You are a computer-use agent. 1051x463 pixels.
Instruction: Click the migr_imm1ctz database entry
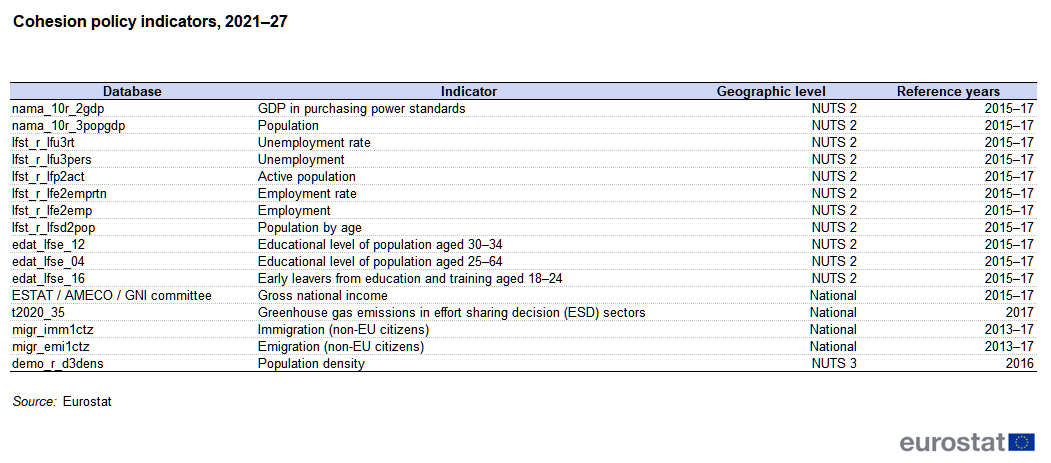pyautogui.click(x=51, y=330)
